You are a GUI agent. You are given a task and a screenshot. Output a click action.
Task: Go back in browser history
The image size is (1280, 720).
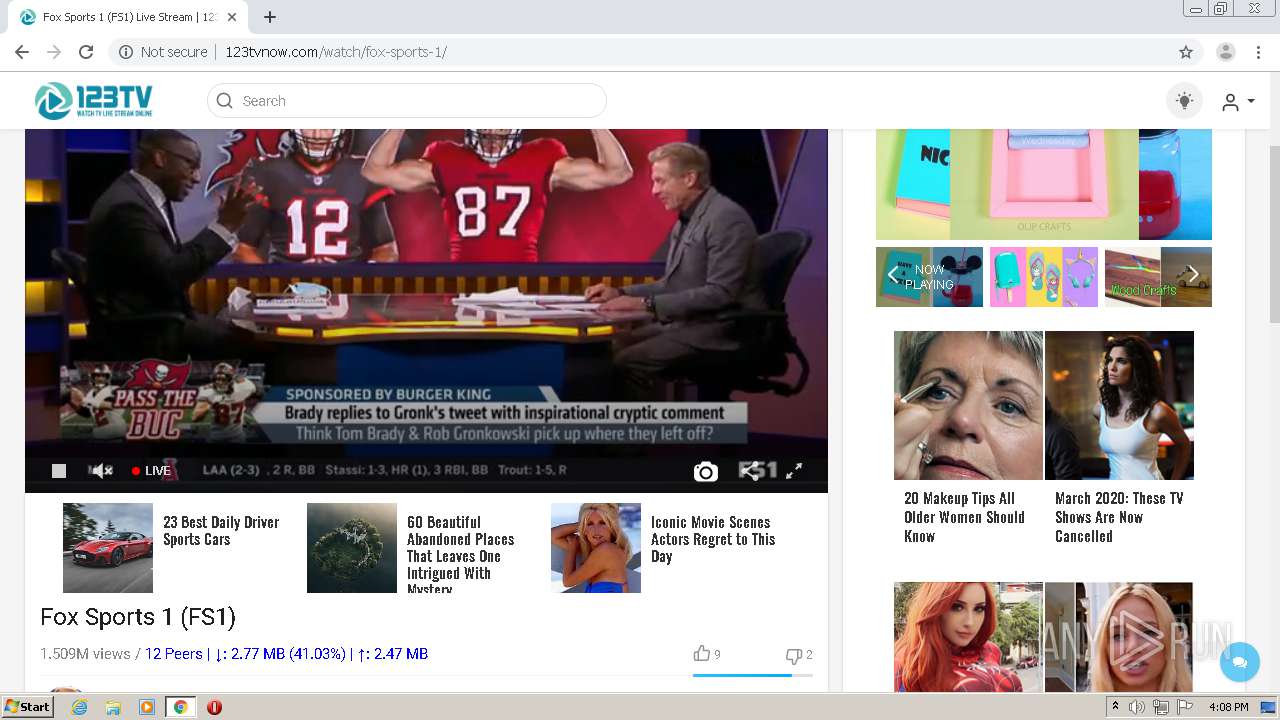[x=22, y=52]
